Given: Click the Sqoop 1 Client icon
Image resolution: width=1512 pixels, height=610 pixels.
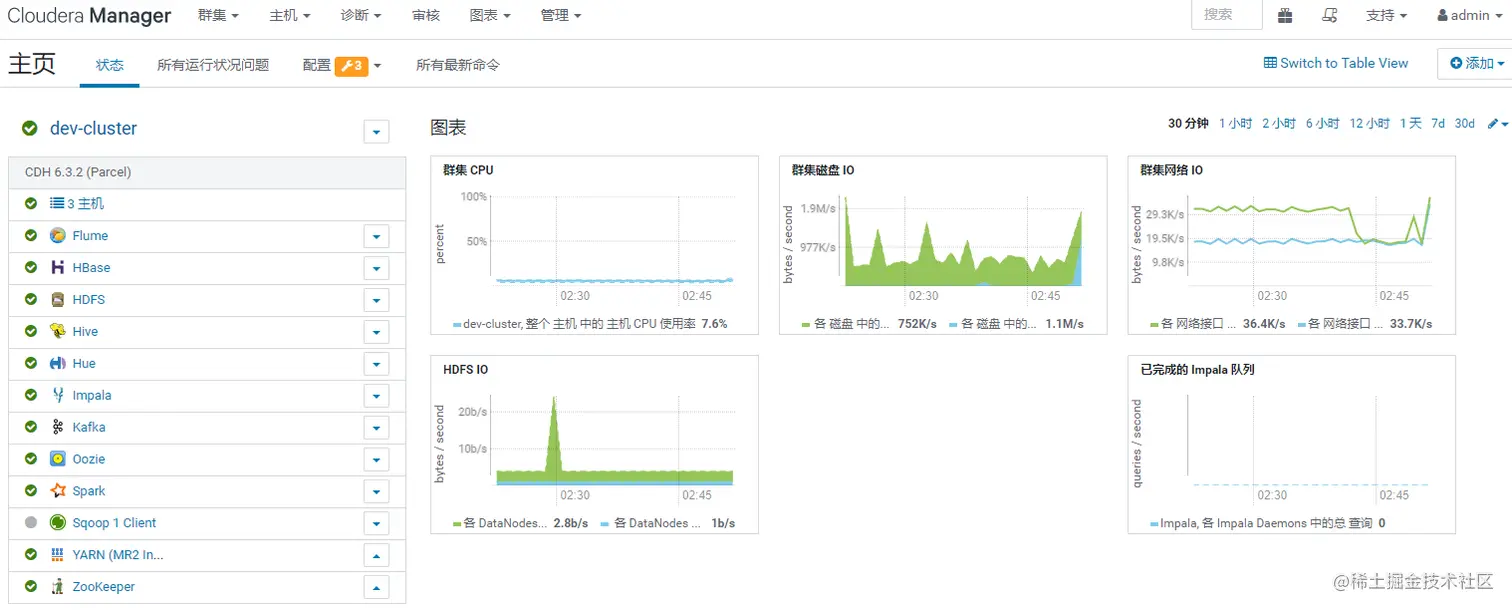Looking at the screenshot, I should pyautogui.click(x=58, y=523).
